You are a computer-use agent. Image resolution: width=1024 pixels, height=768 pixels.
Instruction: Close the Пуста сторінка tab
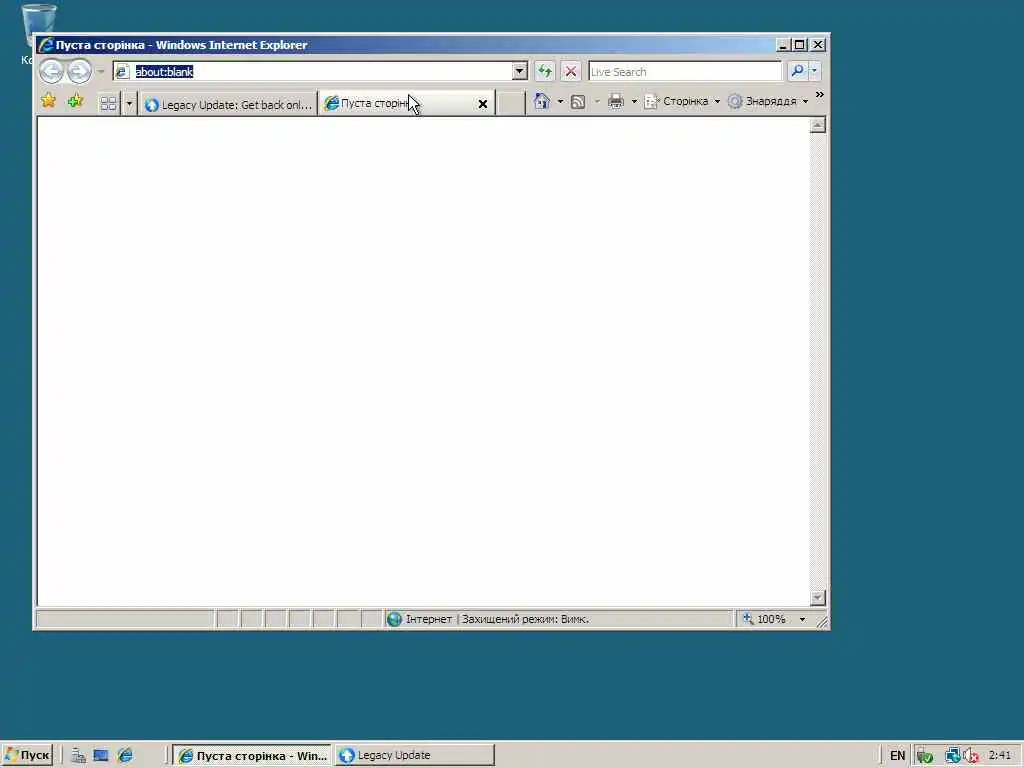click(483, 104)
